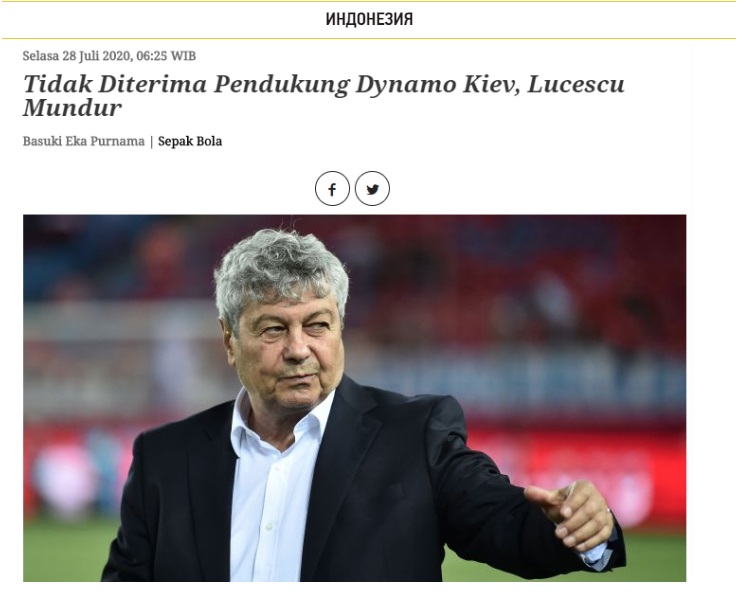The image size is (749, 604).
Task: Share the article via Twitter bird icon
Action: click(373, 189)
